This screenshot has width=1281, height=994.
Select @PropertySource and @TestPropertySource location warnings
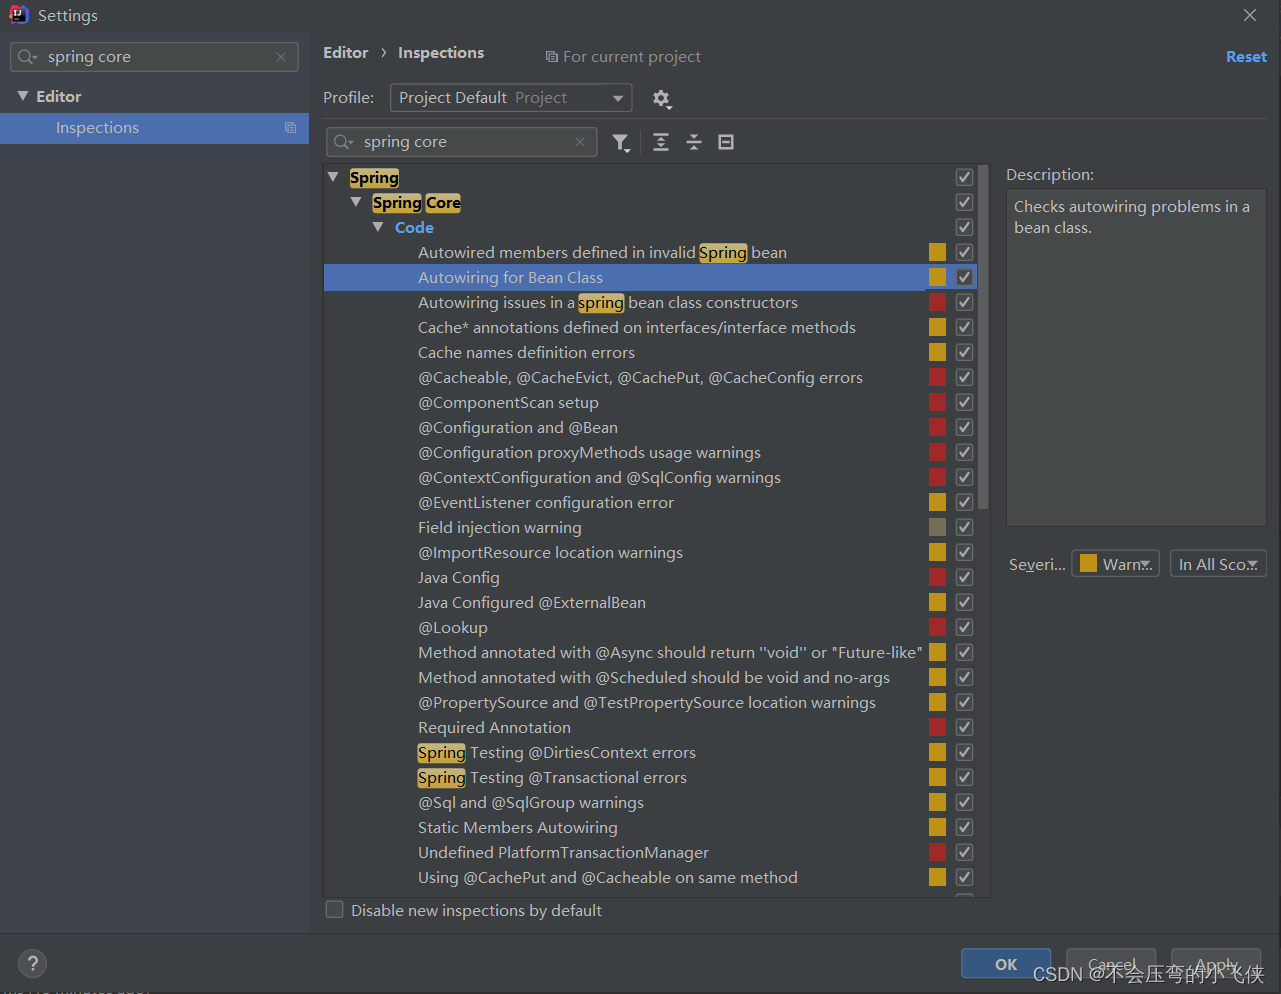click(647, 702)
